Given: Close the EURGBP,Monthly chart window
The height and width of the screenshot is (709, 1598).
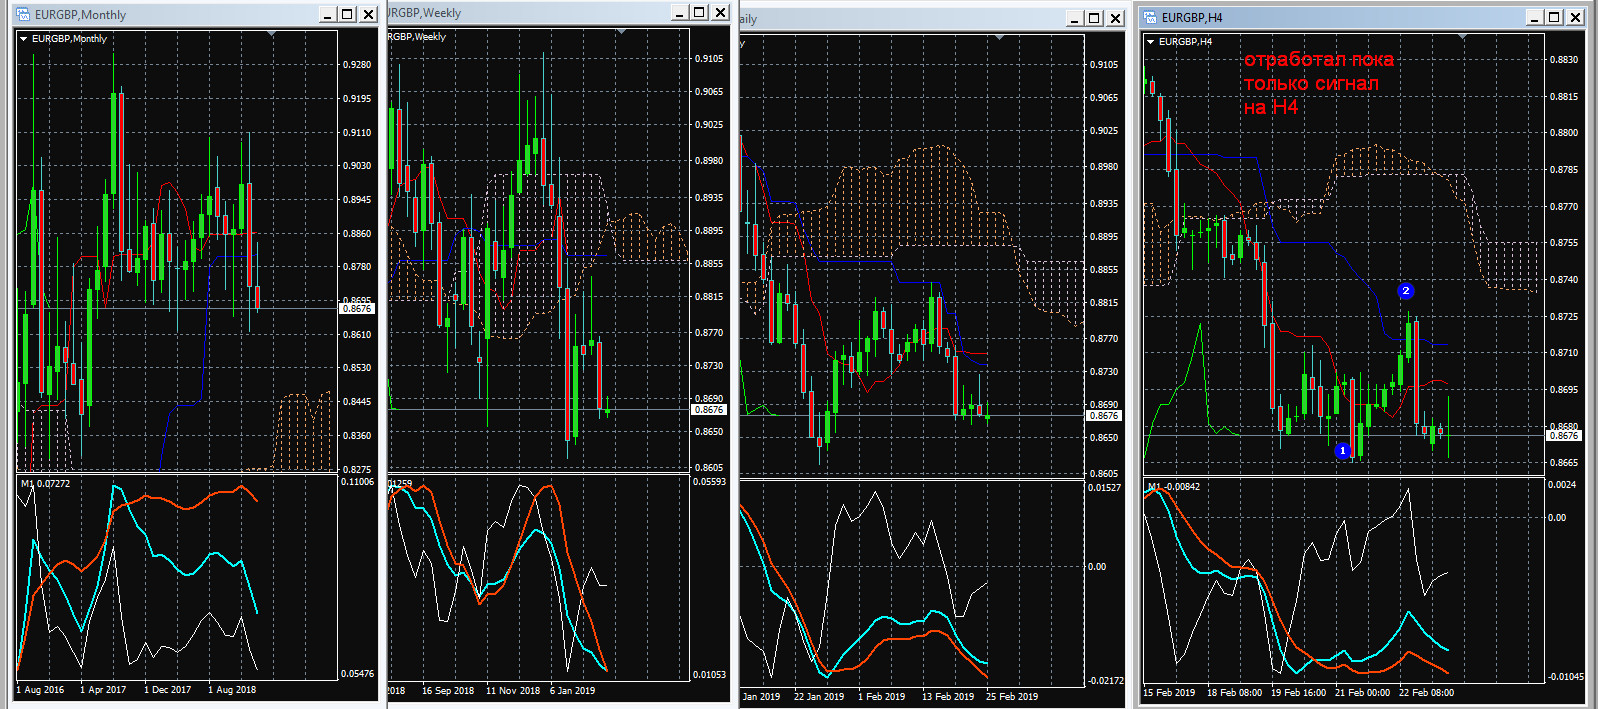Looking at the screenshot, I should 368,14.
